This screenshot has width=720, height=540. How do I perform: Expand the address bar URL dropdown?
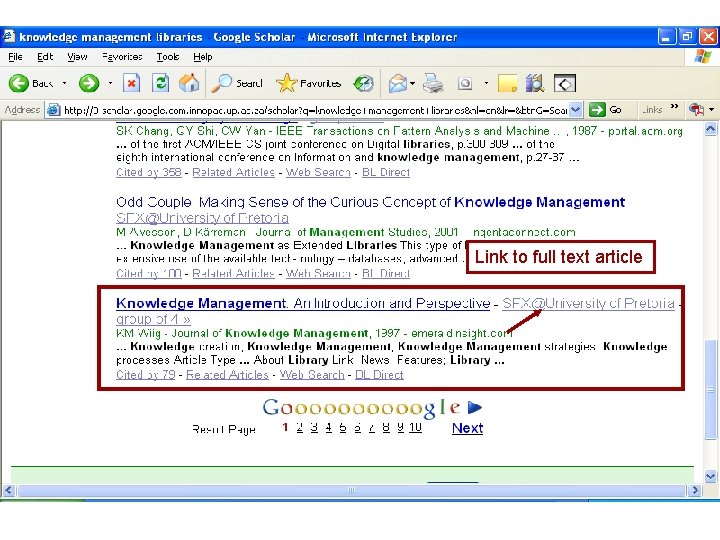(x=575, y=110)
